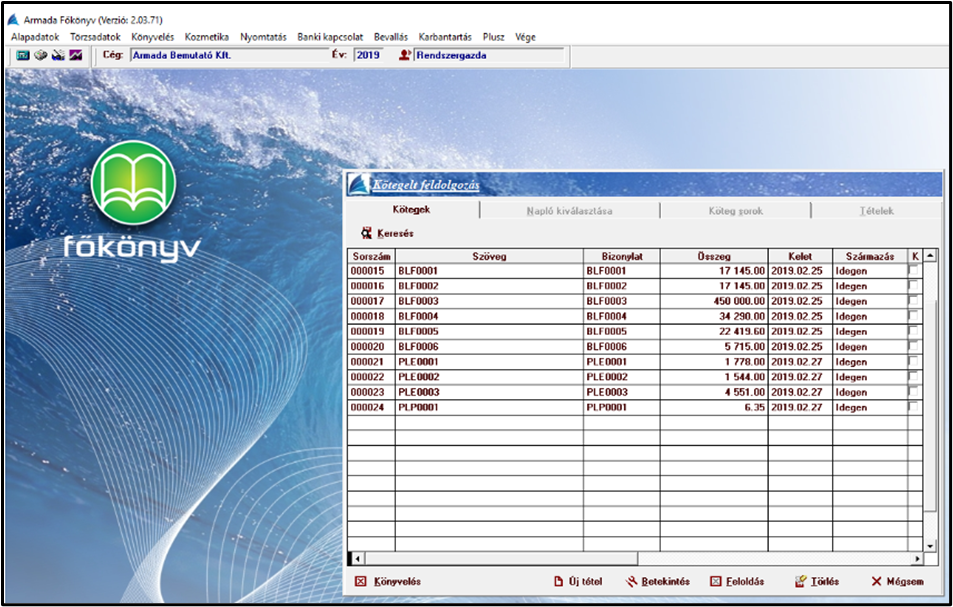Screen dimensions: 953x607
Task: Click the Keresés search button
Action: [x=387, y=233]
